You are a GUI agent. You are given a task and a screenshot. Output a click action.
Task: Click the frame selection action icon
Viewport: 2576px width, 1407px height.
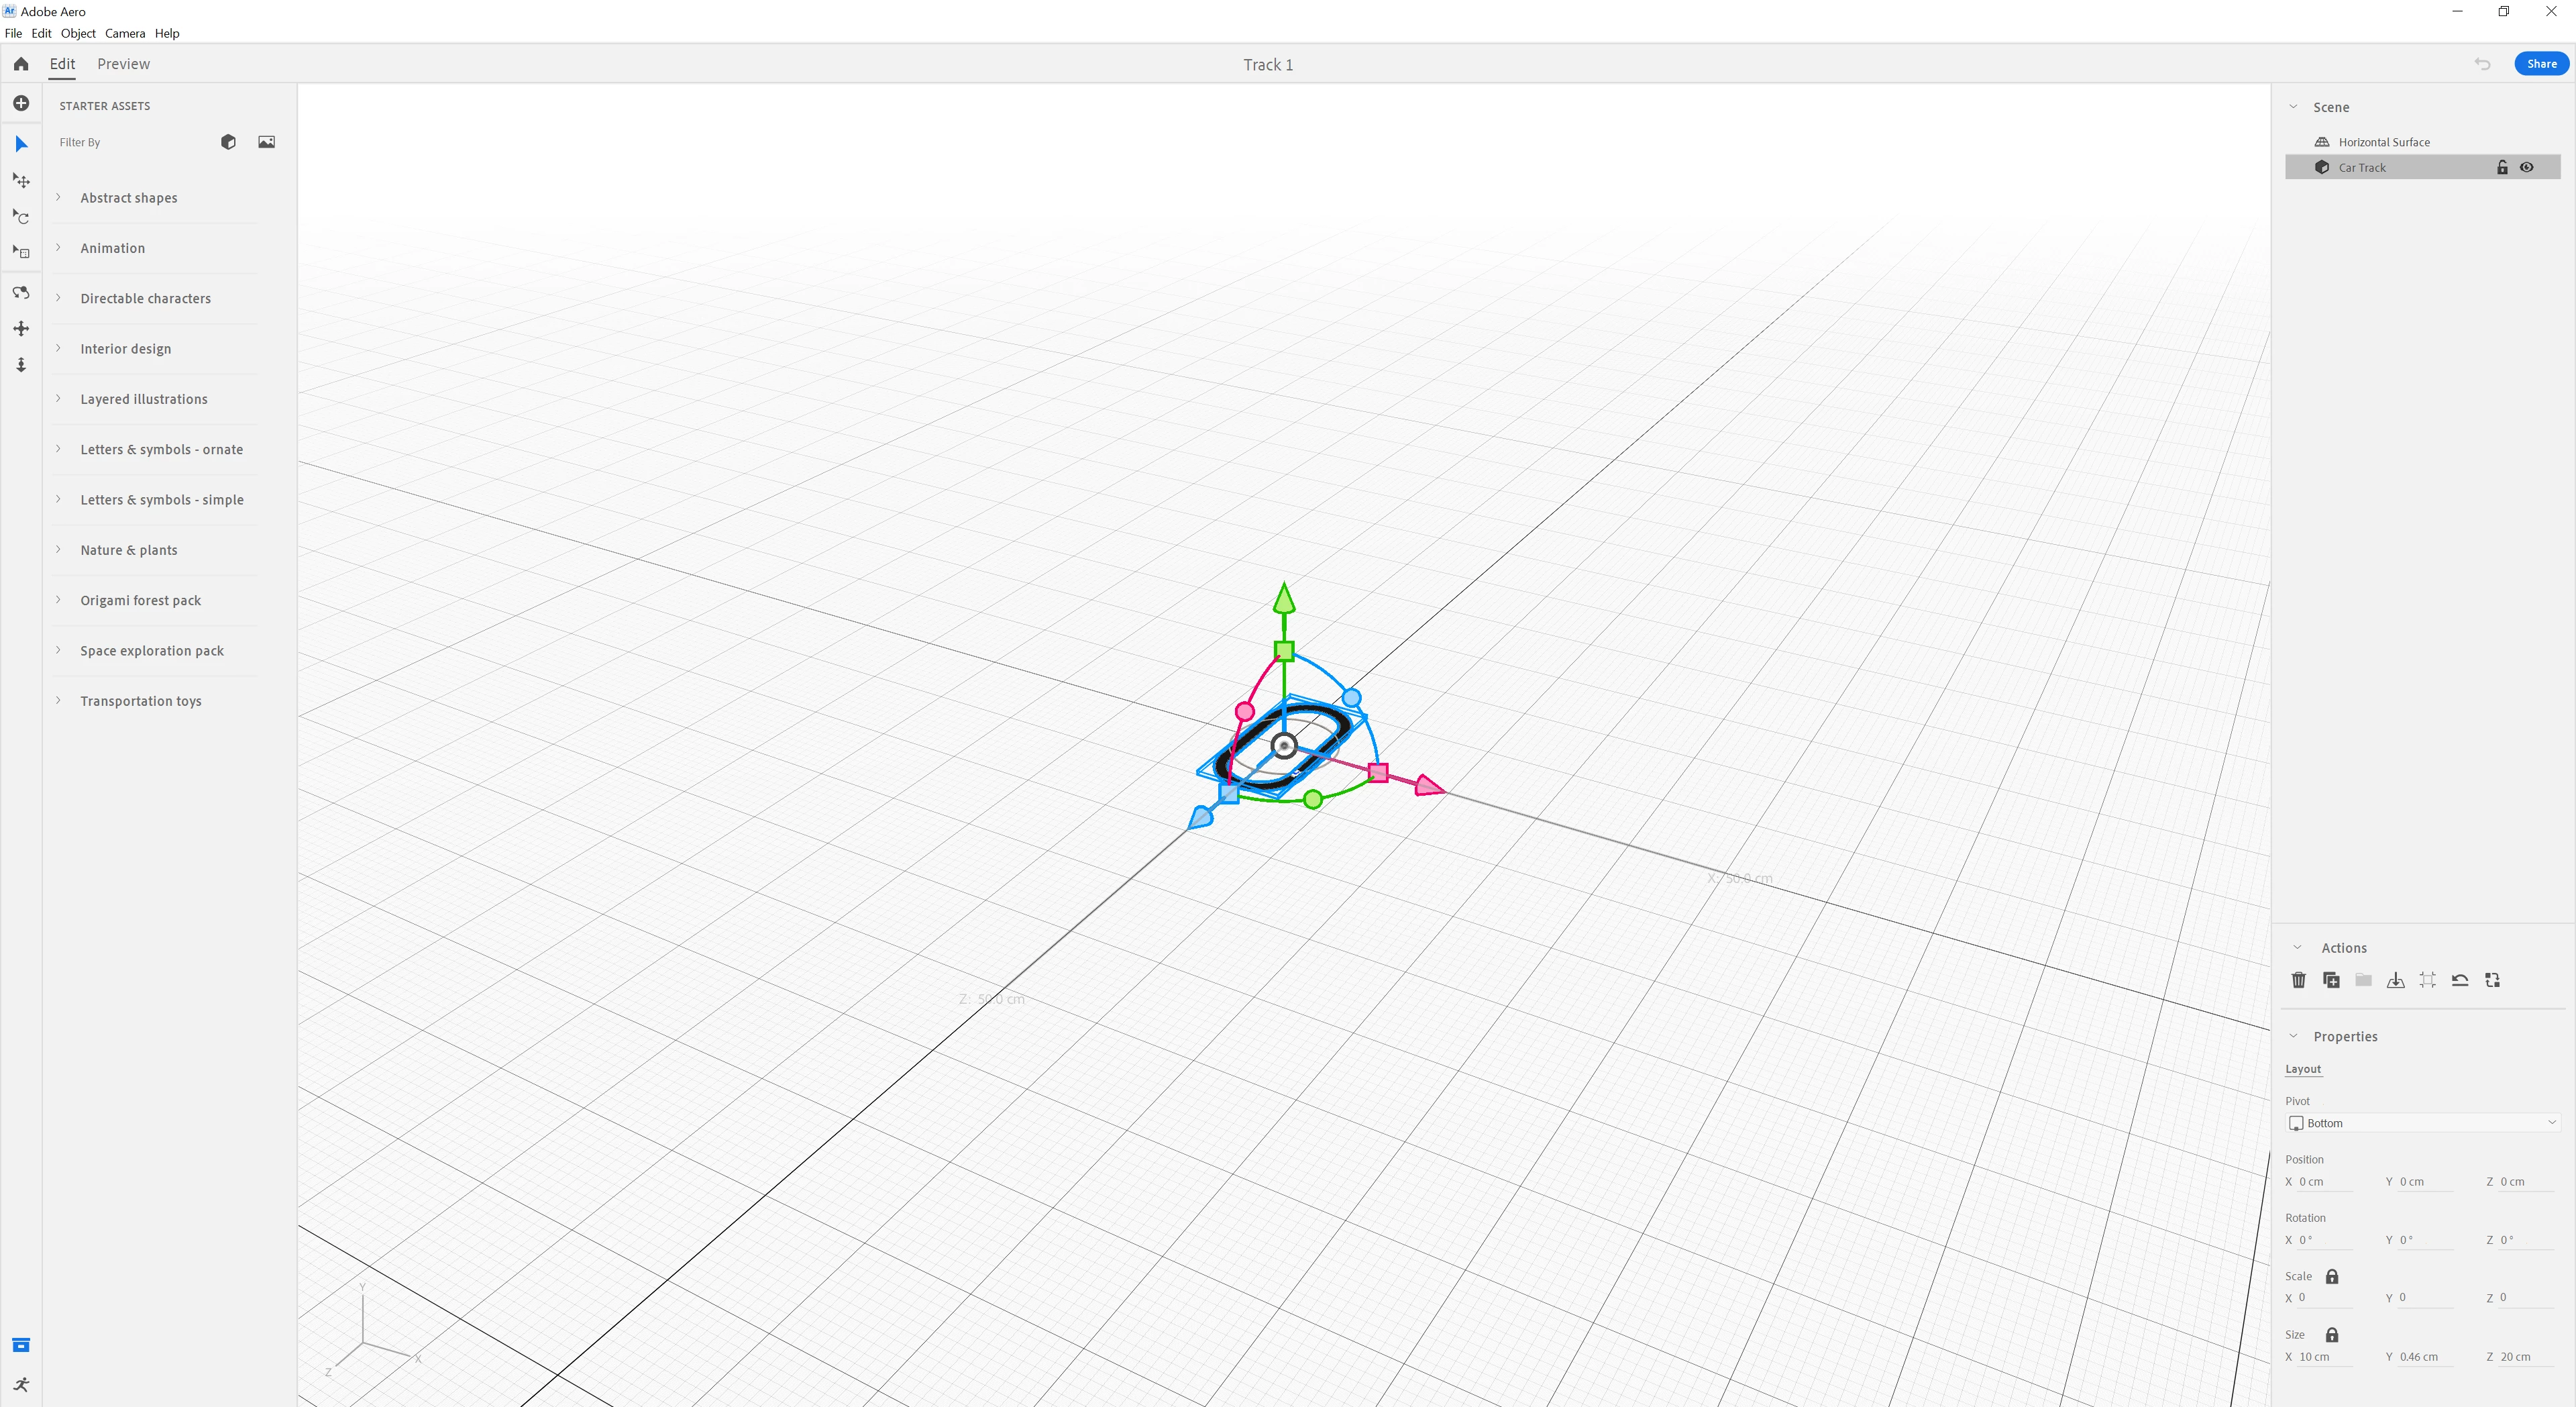pos(2428,980)
